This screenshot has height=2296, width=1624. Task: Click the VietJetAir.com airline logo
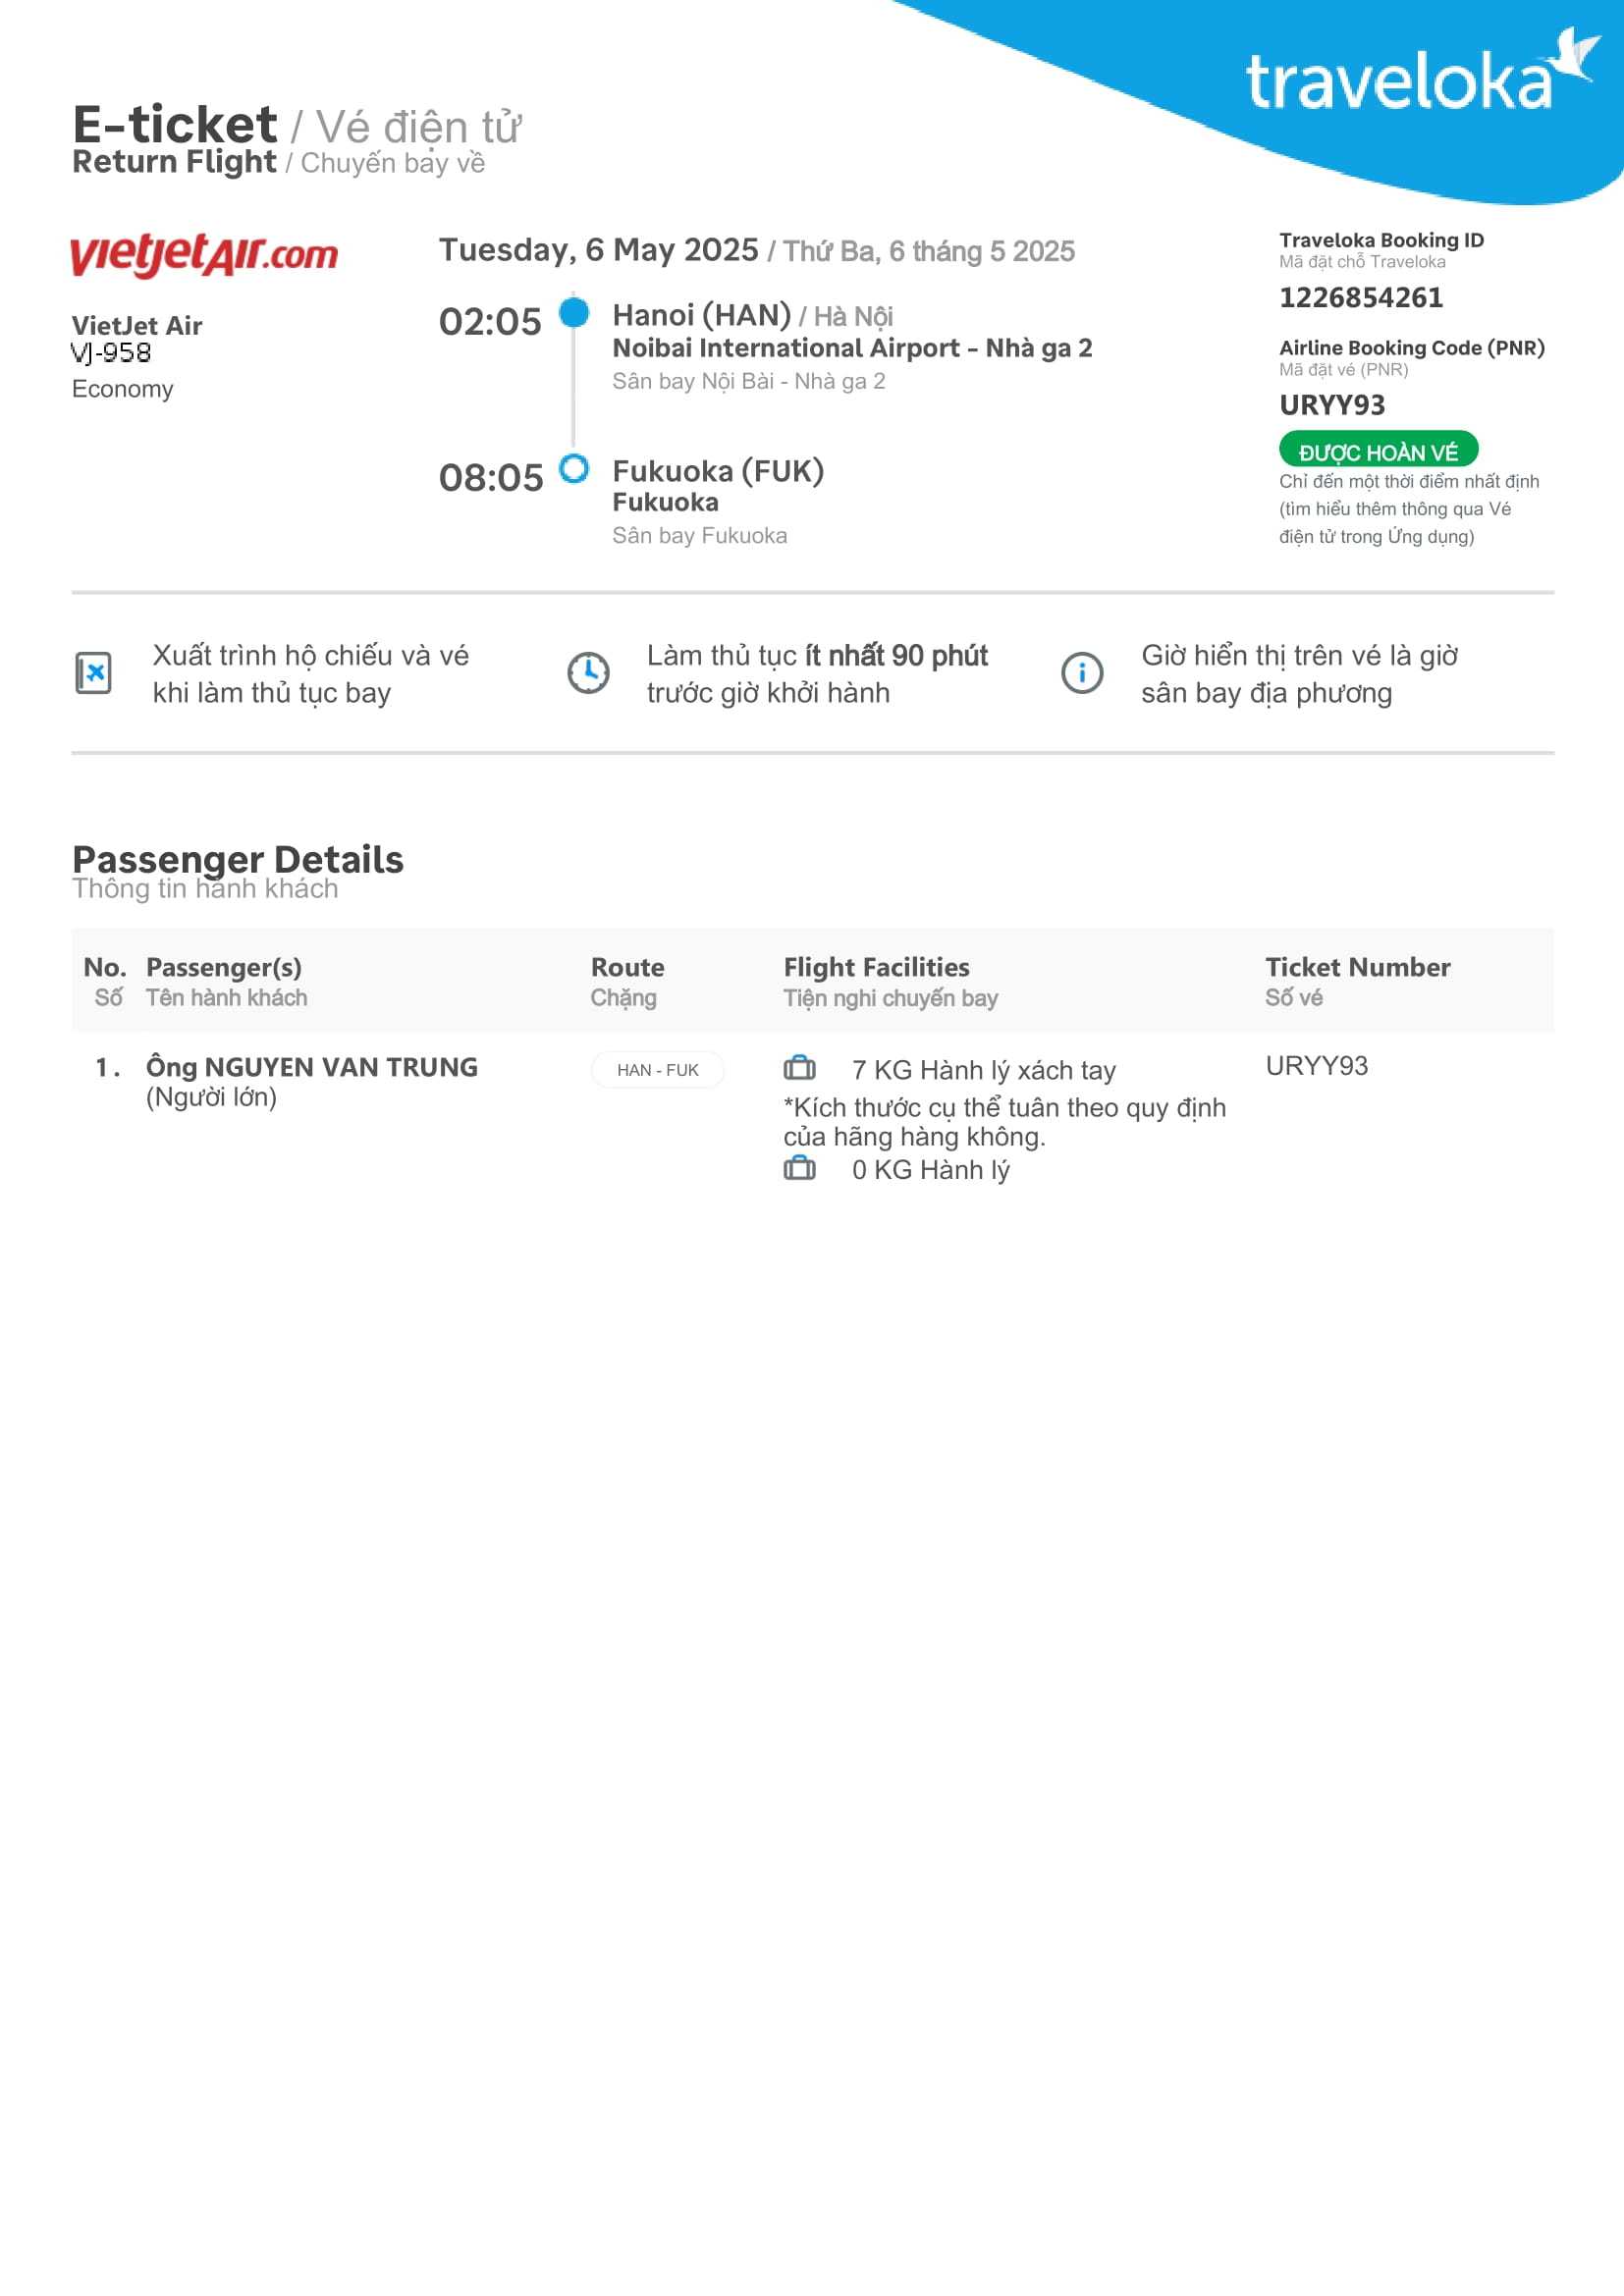tap(204, 254)
